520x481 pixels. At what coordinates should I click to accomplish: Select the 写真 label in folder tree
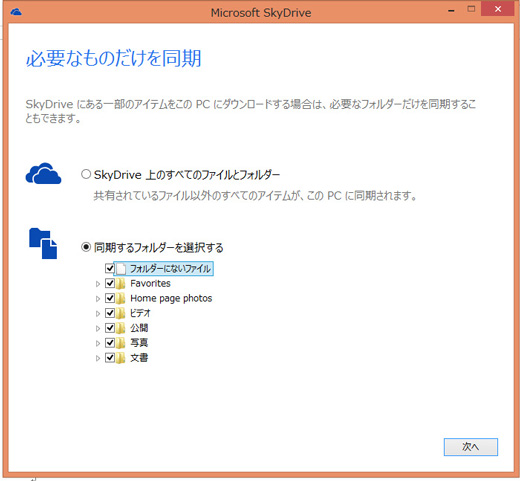point(139,343)
